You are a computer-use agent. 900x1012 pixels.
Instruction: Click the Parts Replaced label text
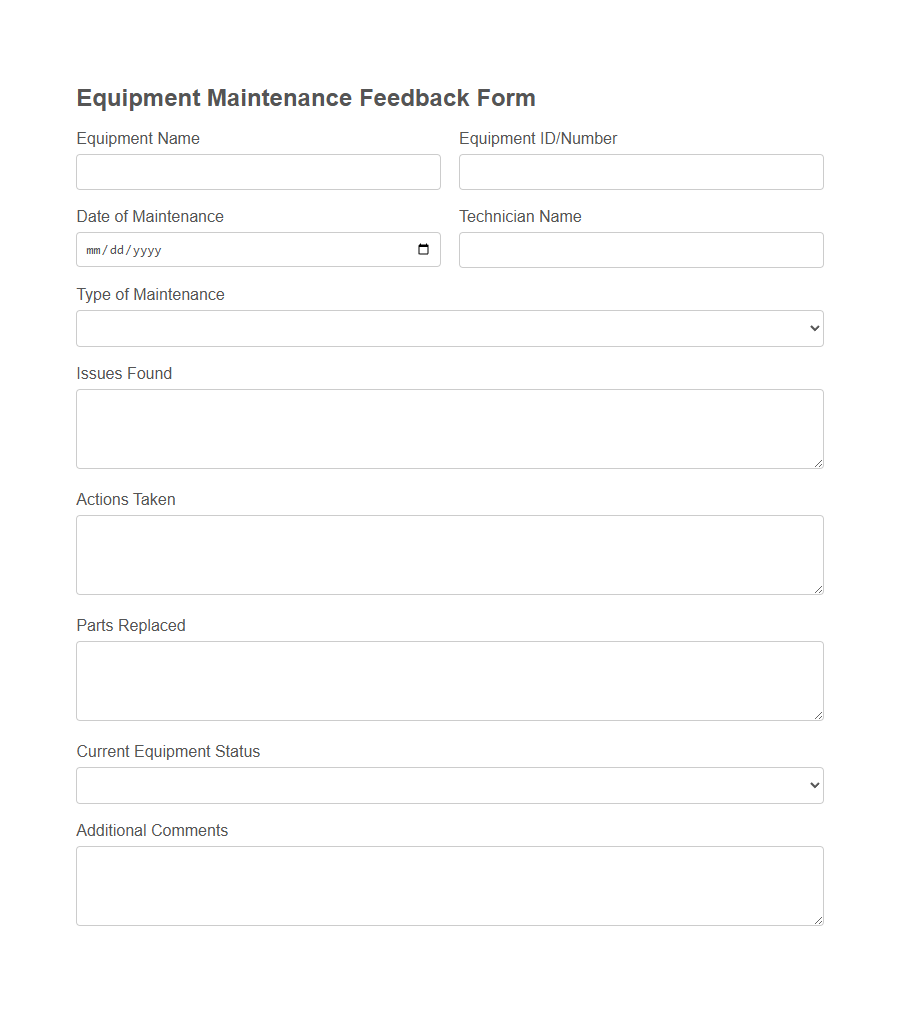coord(131,625)
